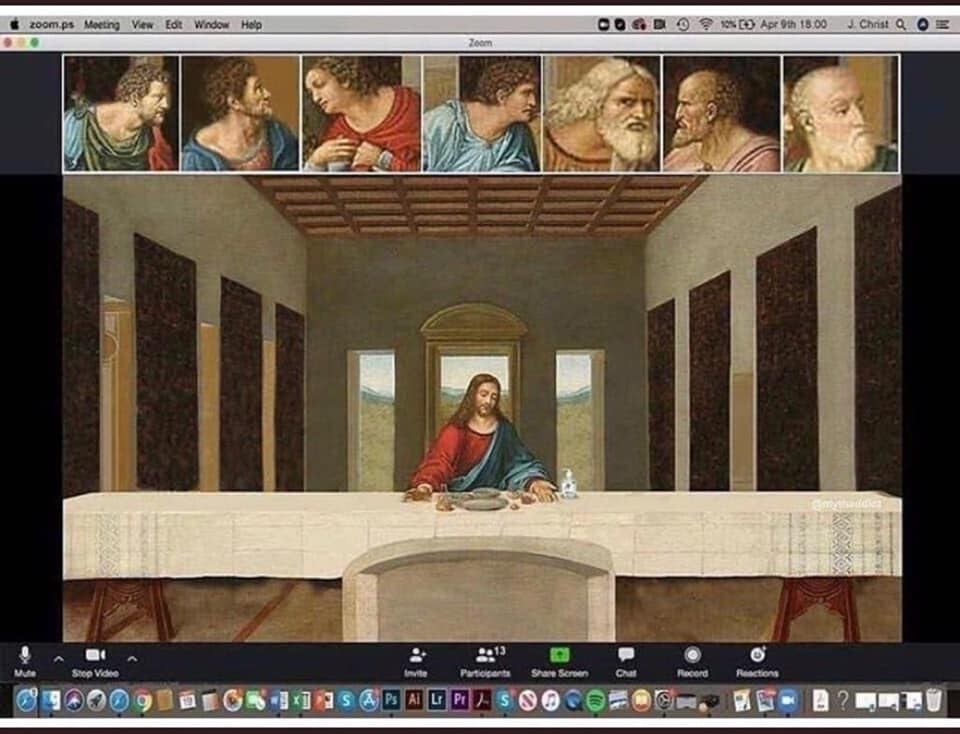Click the Siri icon in menu bar

coord(923,24)
